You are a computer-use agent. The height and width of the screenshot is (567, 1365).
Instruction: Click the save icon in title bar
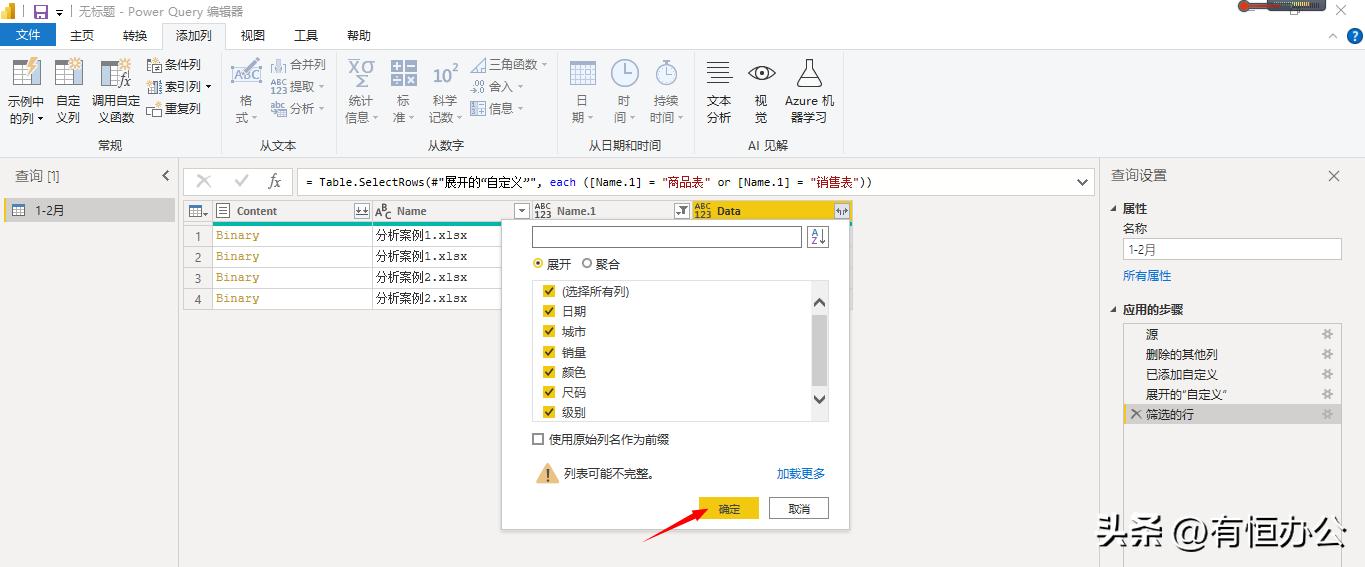[x=40, y=11]
